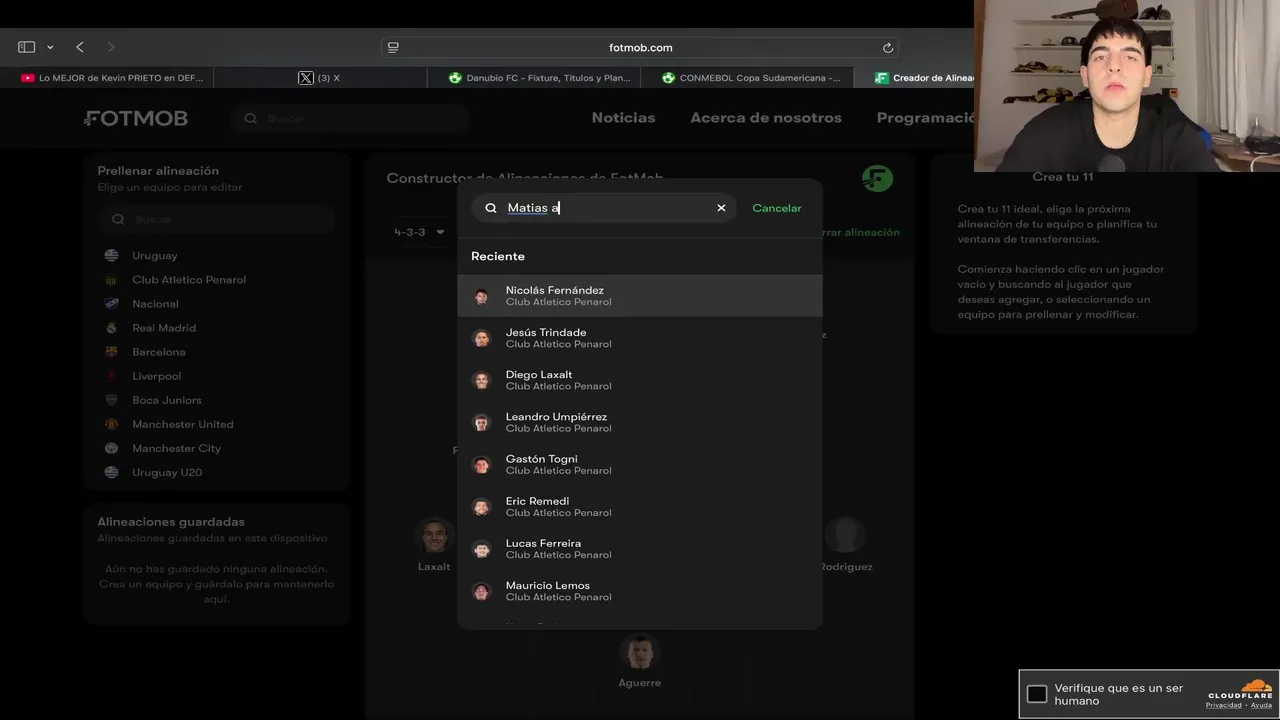Click the player search field with Matias a
This screenshot has height=720, width=1280.
coord(604,208)
